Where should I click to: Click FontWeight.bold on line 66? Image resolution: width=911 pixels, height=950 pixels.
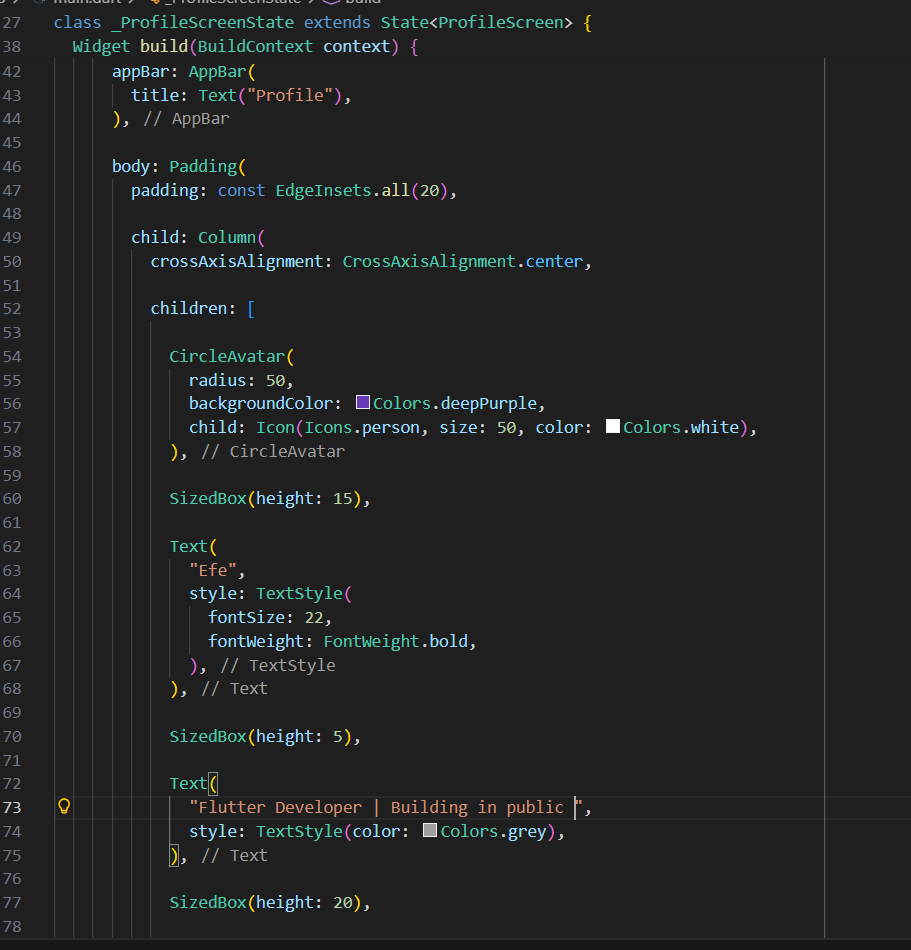[x=396, y=641]
